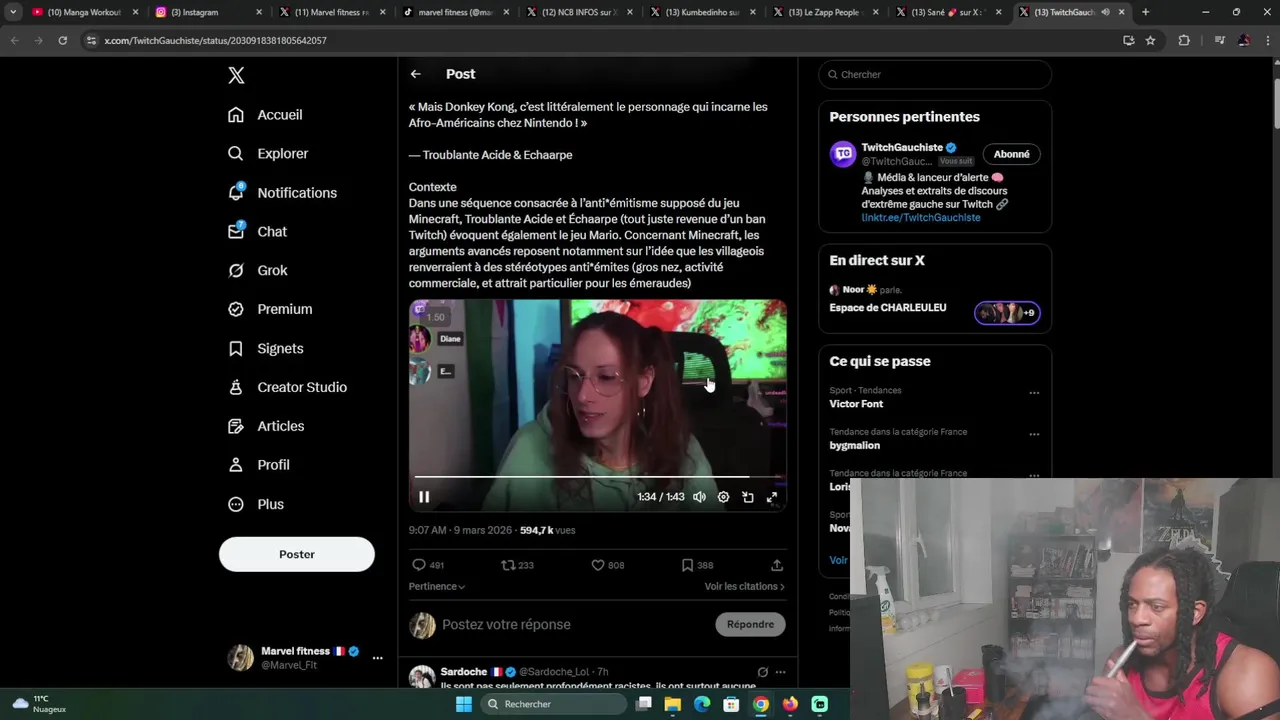Open Creator Studio

pos(287,387)
